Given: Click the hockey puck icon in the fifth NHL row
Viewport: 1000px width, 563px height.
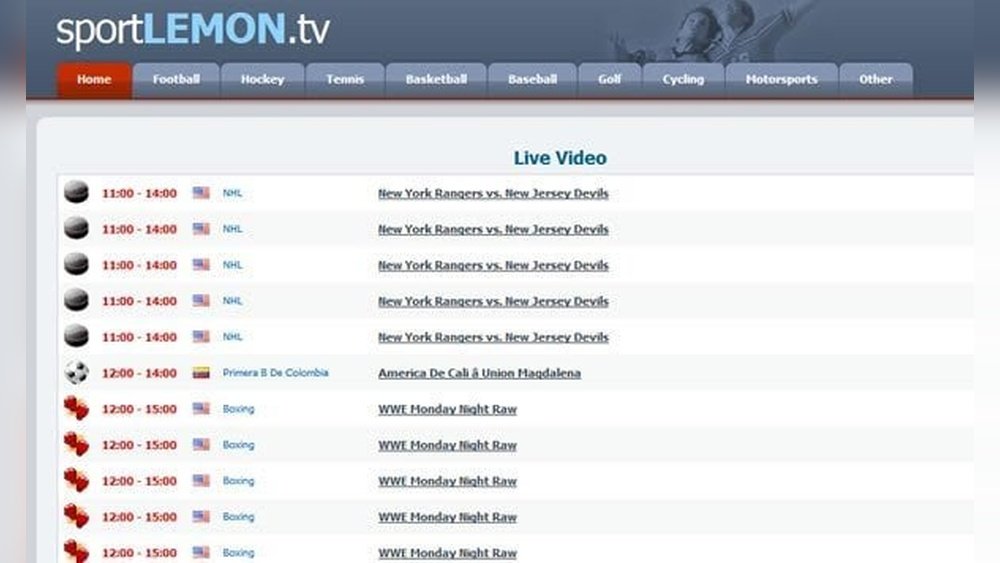Looking at the screenshot, I should 76,337.
